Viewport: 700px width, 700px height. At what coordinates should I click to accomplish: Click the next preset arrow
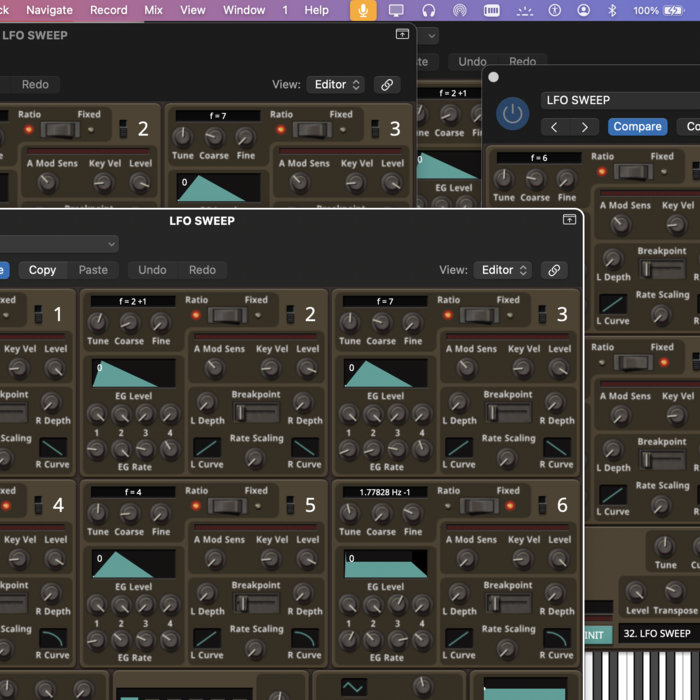point(585,127)
